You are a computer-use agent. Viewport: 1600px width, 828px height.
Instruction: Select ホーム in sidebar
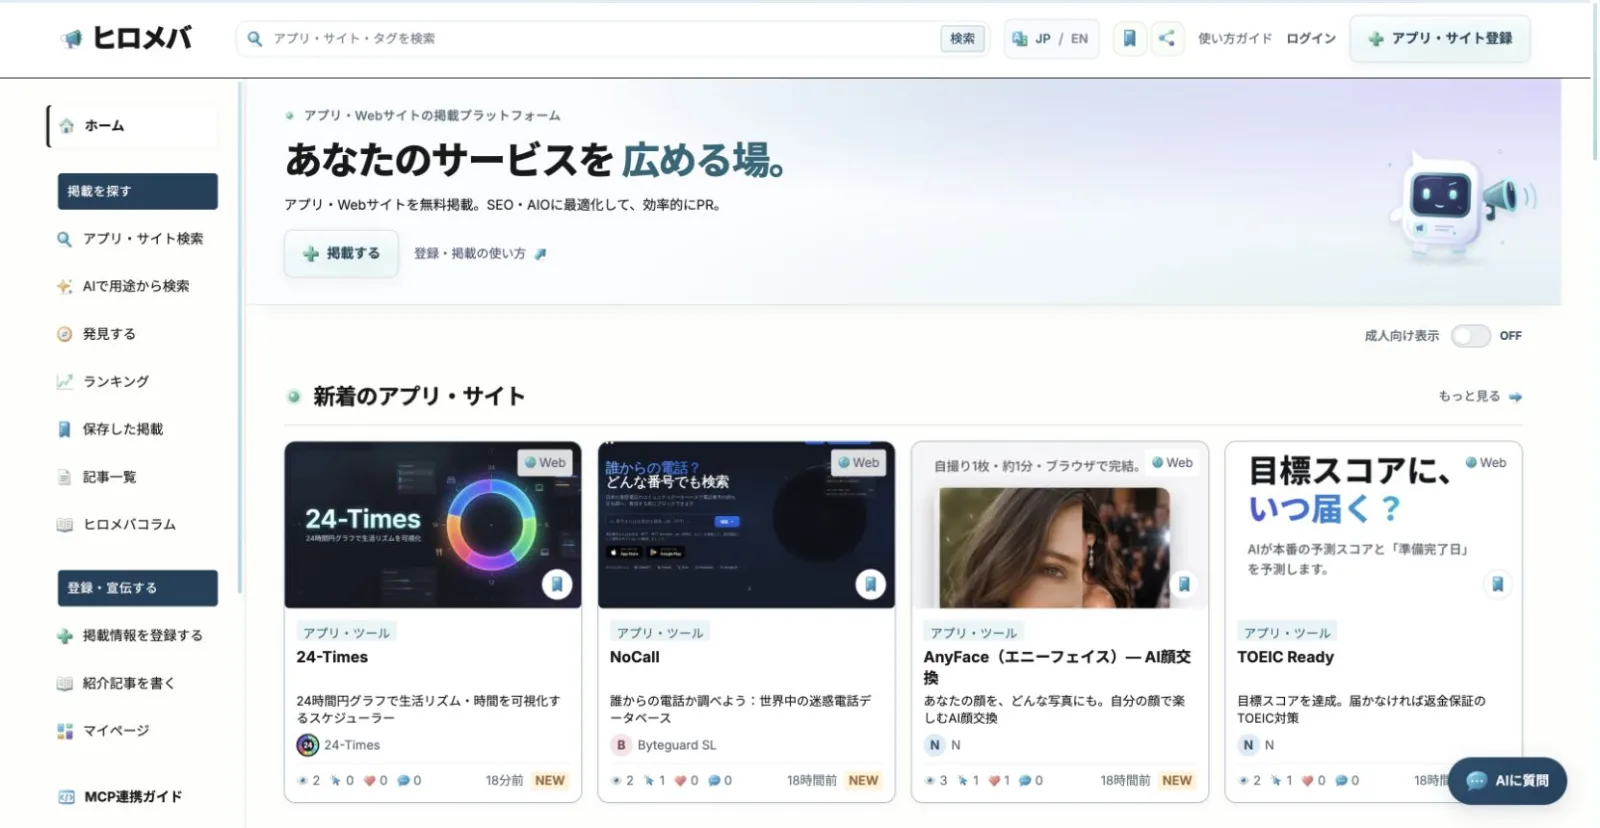(x=133, y=126)
